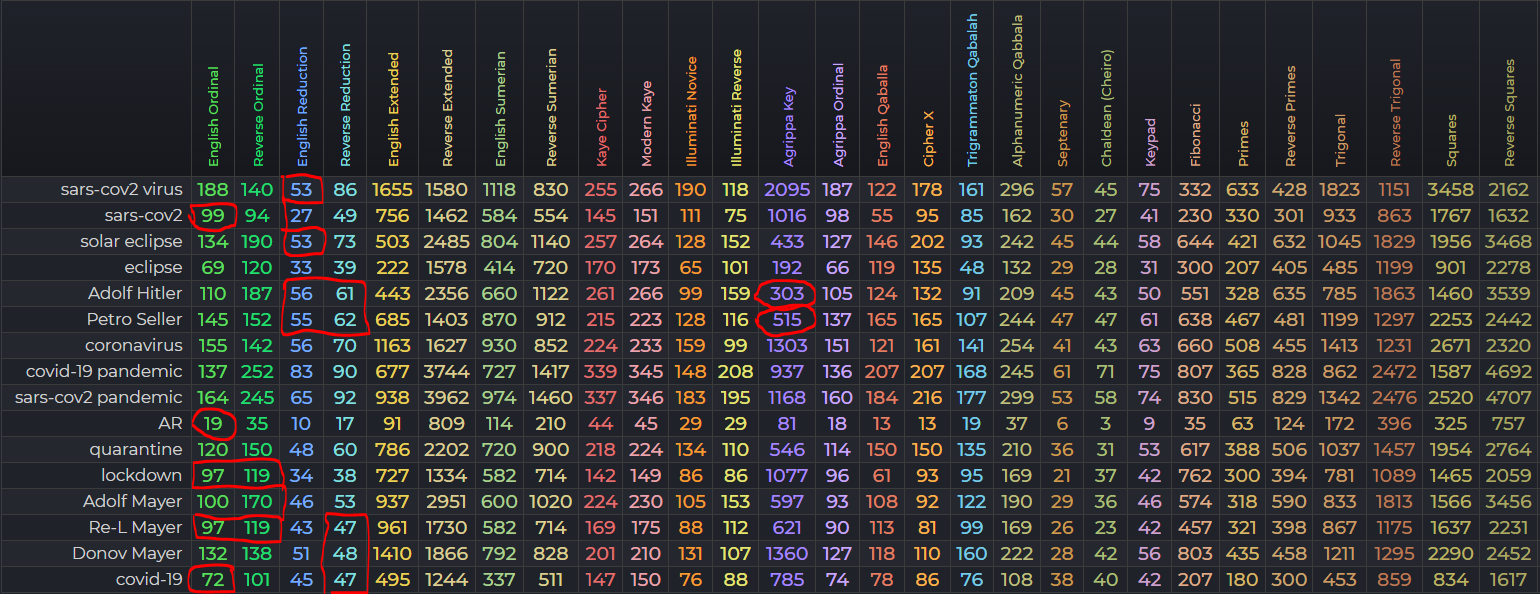Select Reverse Squares value 4707 for sars-cov2 pandemic
Screen dimensions: 1540x594
1508,397
